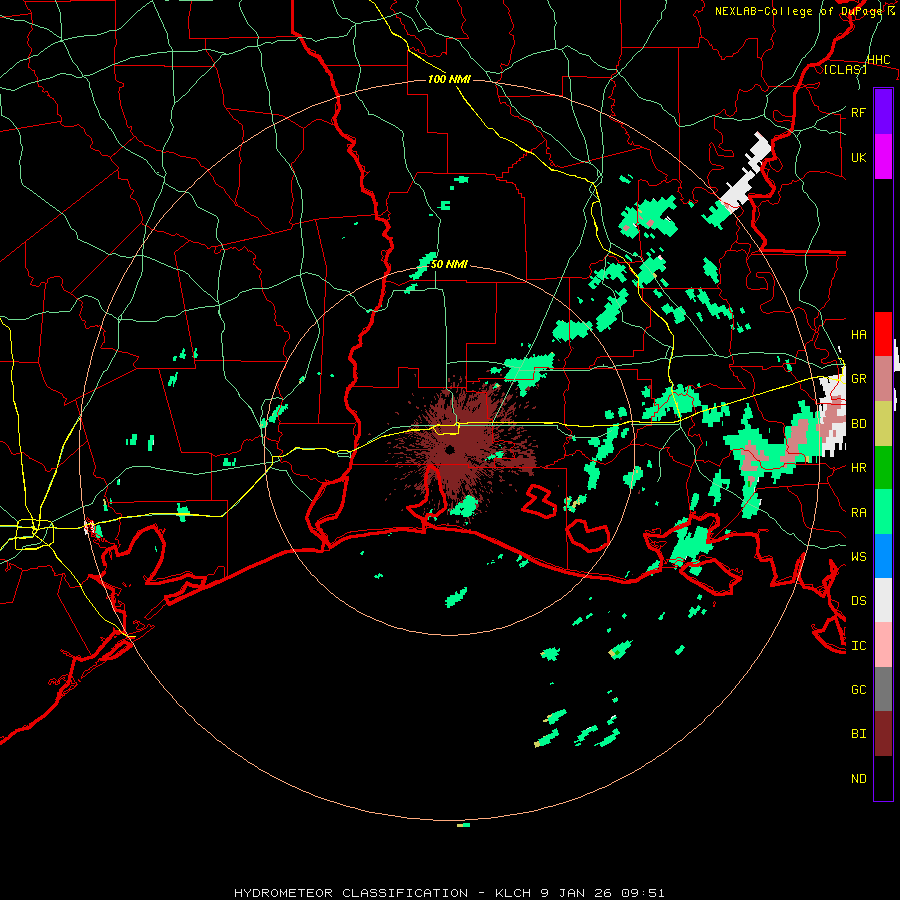This screenshot has height=900, width=900.
Task: Click the GR legend label
Action: [858, 379]
